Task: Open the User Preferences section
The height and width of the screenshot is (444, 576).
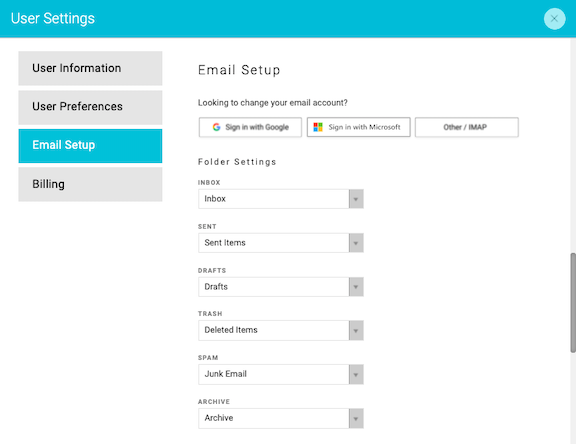Action: 90,107
